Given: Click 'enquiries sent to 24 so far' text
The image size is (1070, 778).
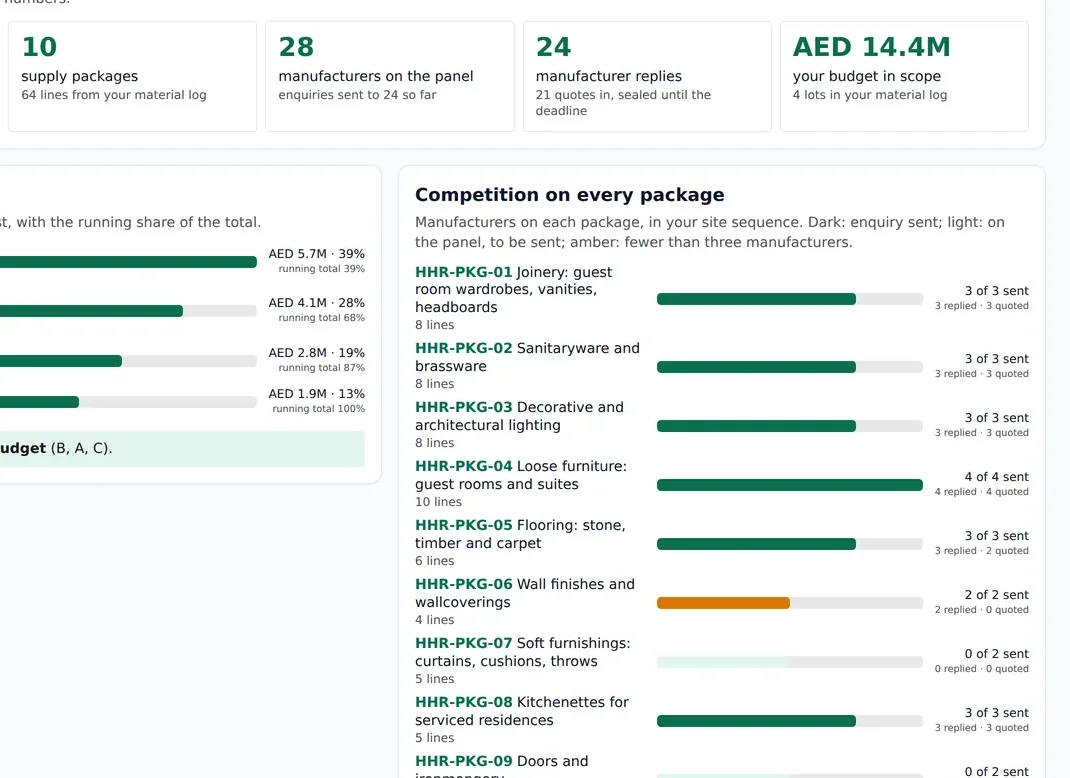Looking at the screenshot, I should pos(357,95).
